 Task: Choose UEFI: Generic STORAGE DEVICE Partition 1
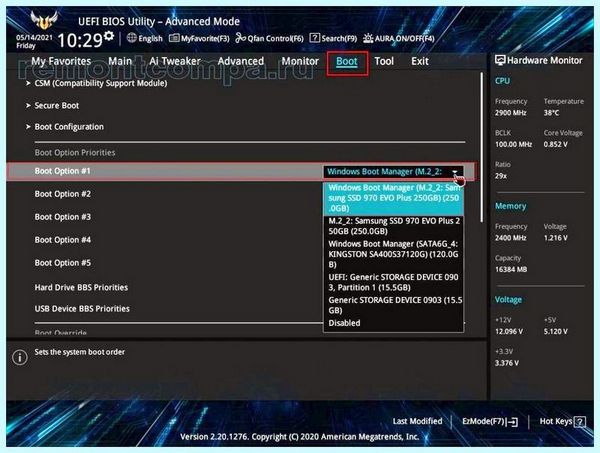coord(394,282)
